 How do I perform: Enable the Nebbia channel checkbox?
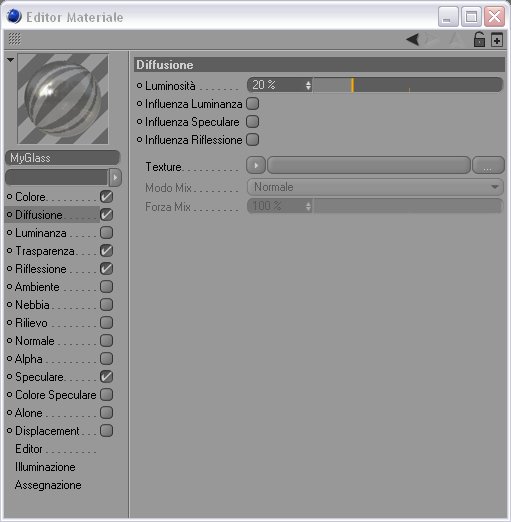pos(107,305)
